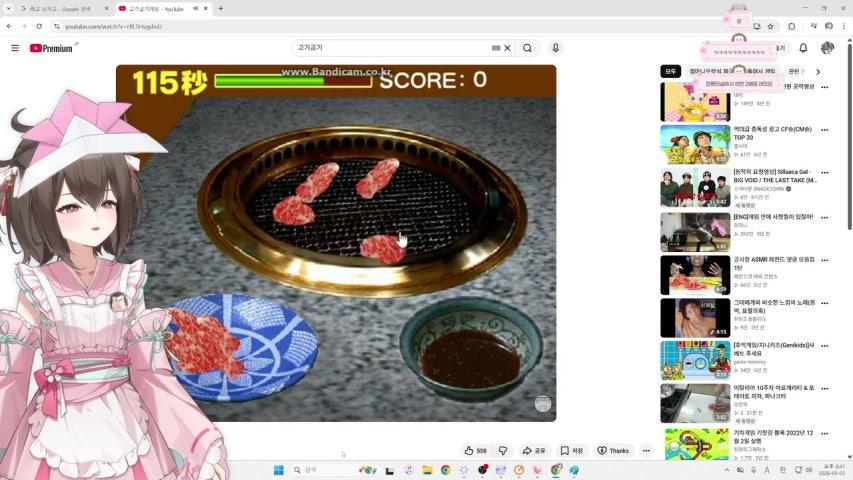Clear the YouTube search box with X
This screenshot has height=480, width=853.
(x=508, y=48)
